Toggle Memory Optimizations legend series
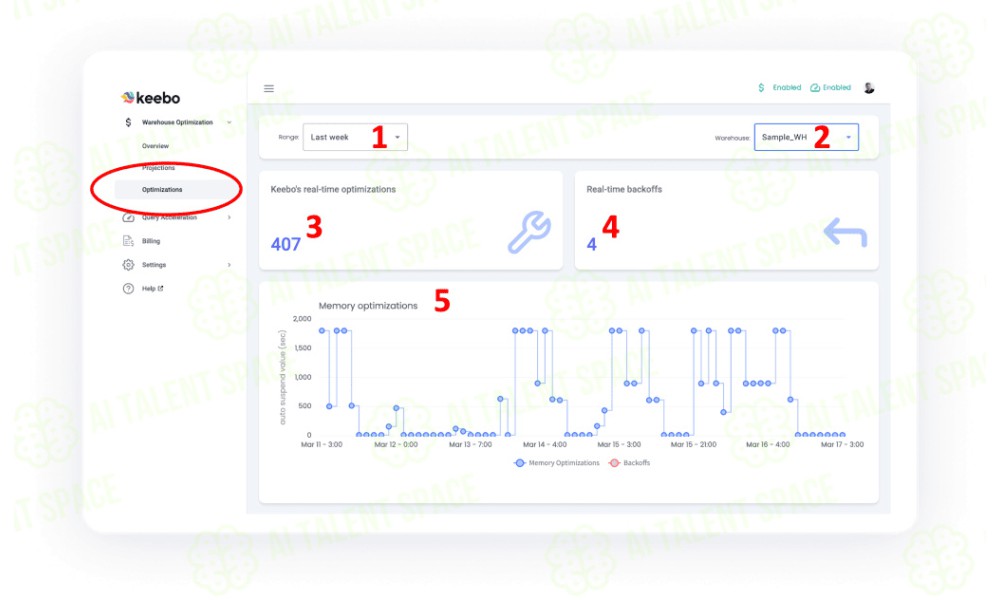 pos(556,463)
